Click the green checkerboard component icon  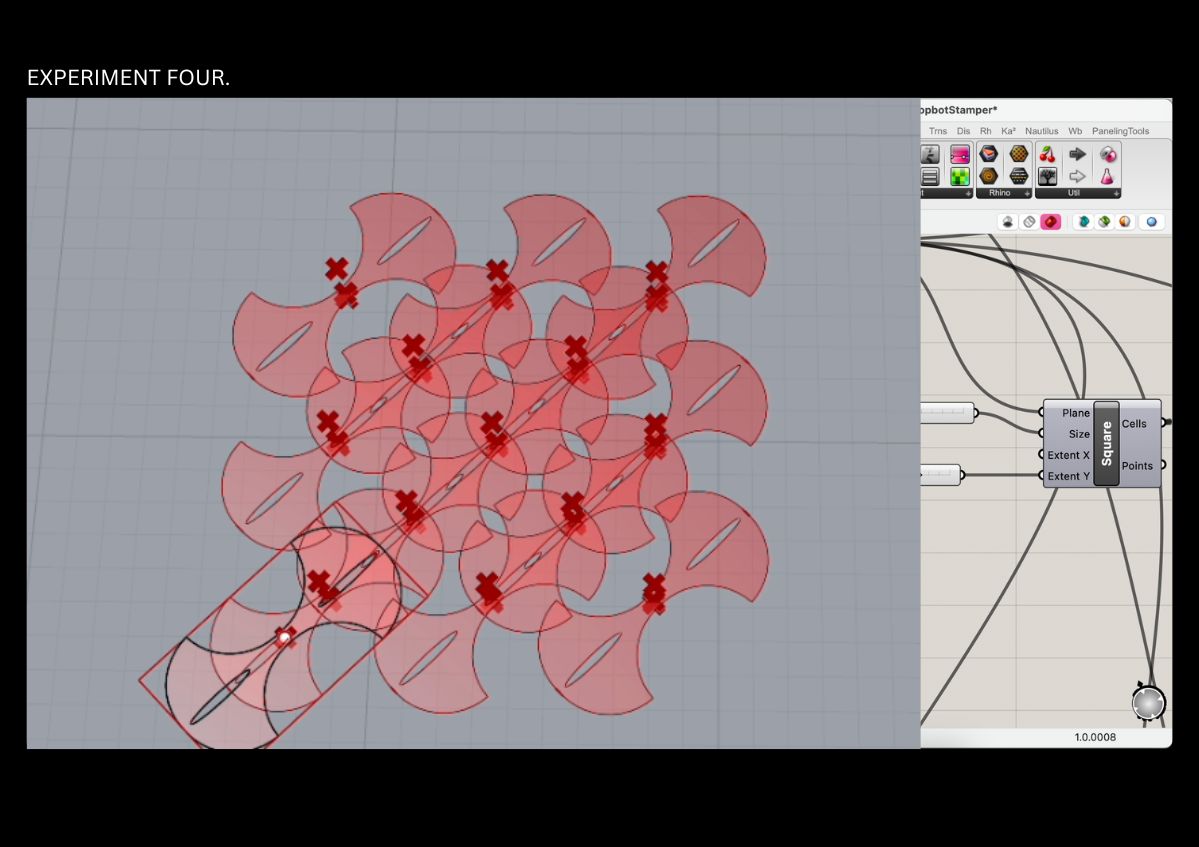960,177
